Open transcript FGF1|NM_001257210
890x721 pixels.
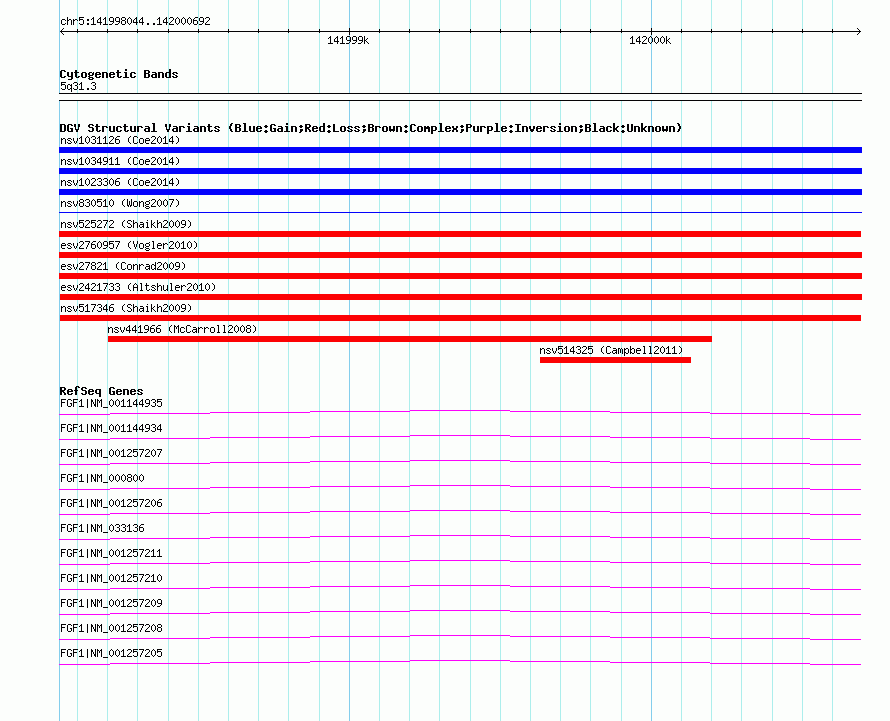(x=111, y=578)
